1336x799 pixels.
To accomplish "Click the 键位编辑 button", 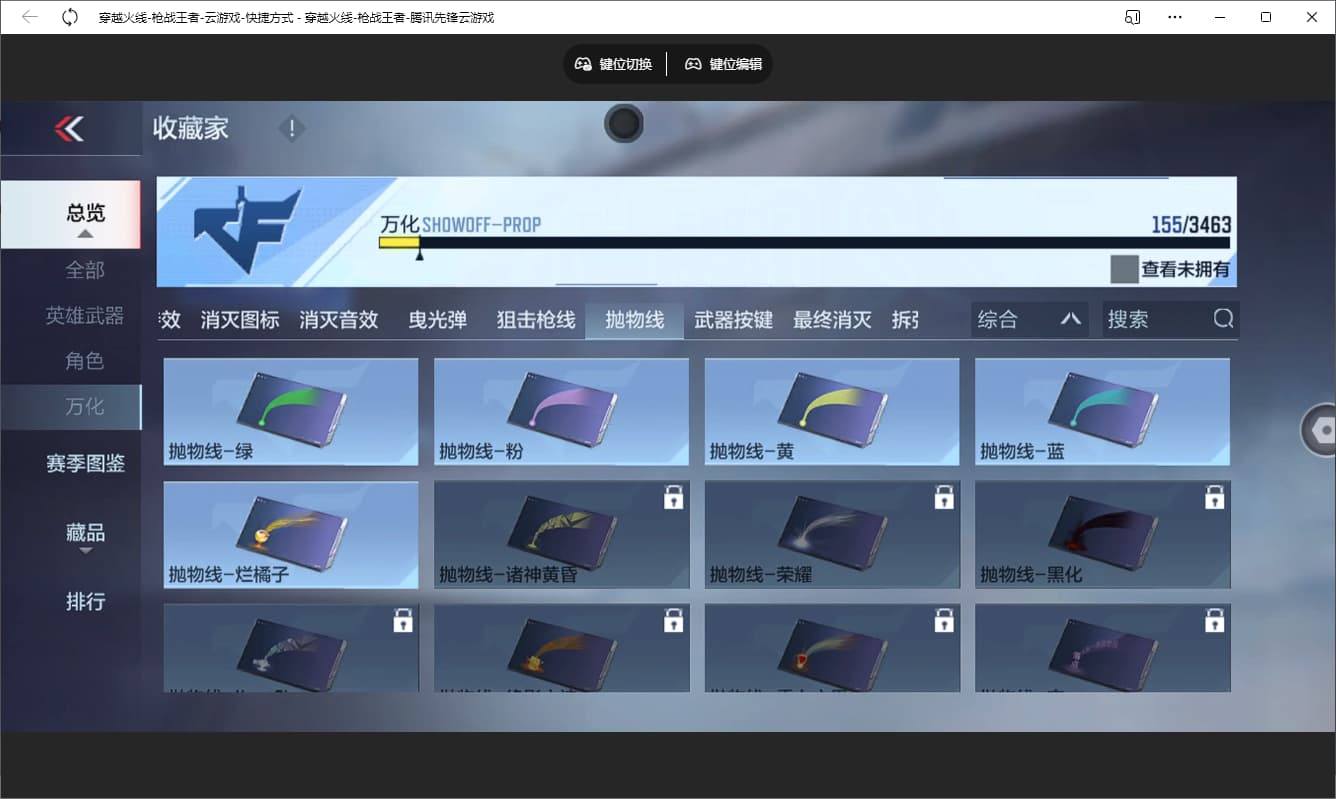I will pyautogui.click(x=722, y=63).
